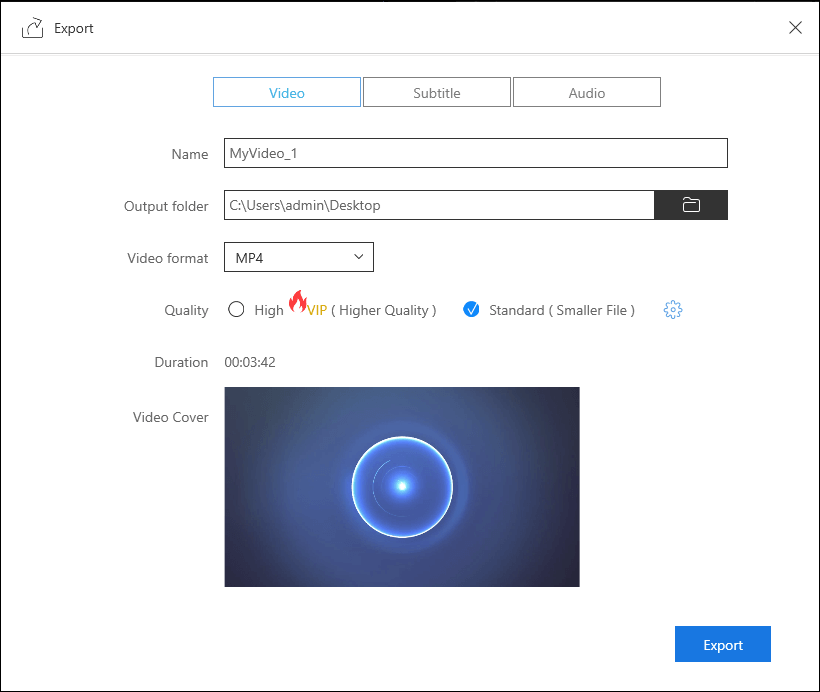Click the MyVideo_1 name field
The image size is (820, 692).
(x=475, y=153)
